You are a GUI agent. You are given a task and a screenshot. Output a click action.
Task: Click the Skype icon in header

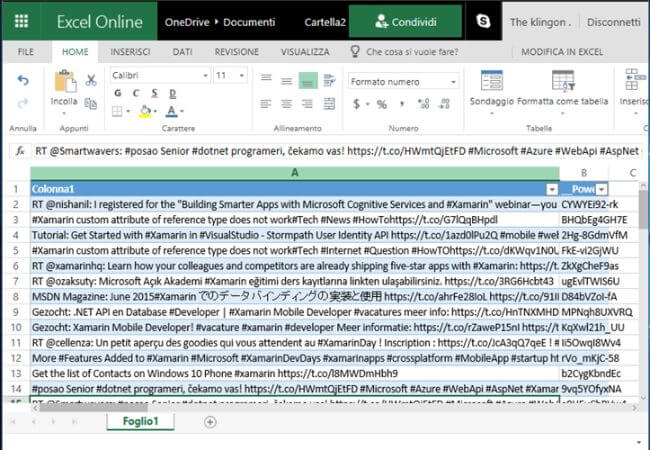483,21
